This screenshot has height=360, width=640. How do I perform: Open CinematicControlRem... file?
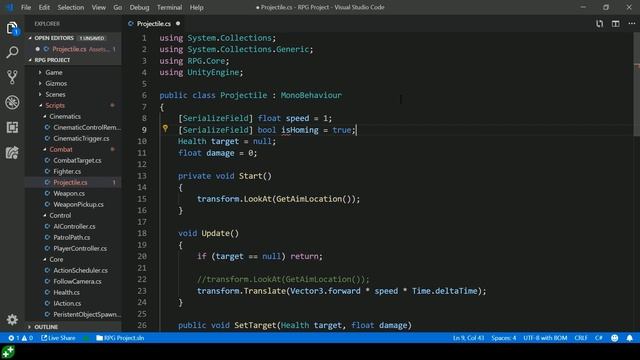click(x=87, y=127)
